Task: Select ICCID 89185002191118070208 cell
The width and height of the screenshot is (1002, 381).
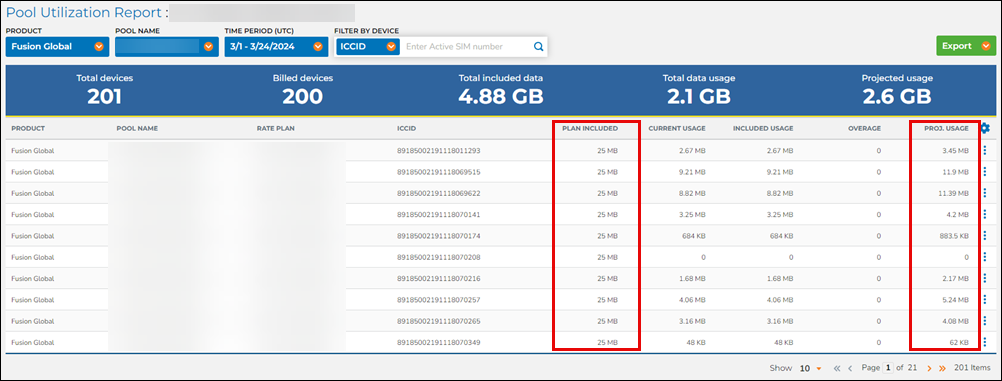Action: point(438,257)
